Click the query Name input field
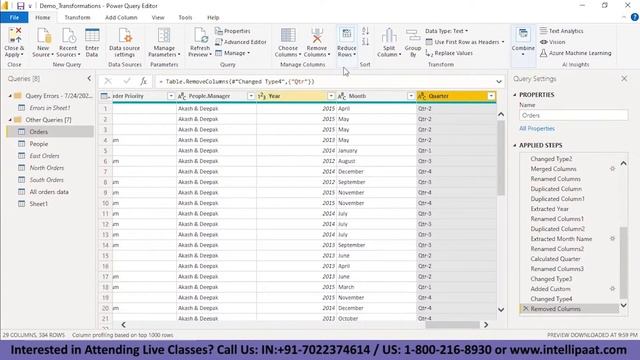The height and width of the screenshot is (360, 640). [573, 116]
